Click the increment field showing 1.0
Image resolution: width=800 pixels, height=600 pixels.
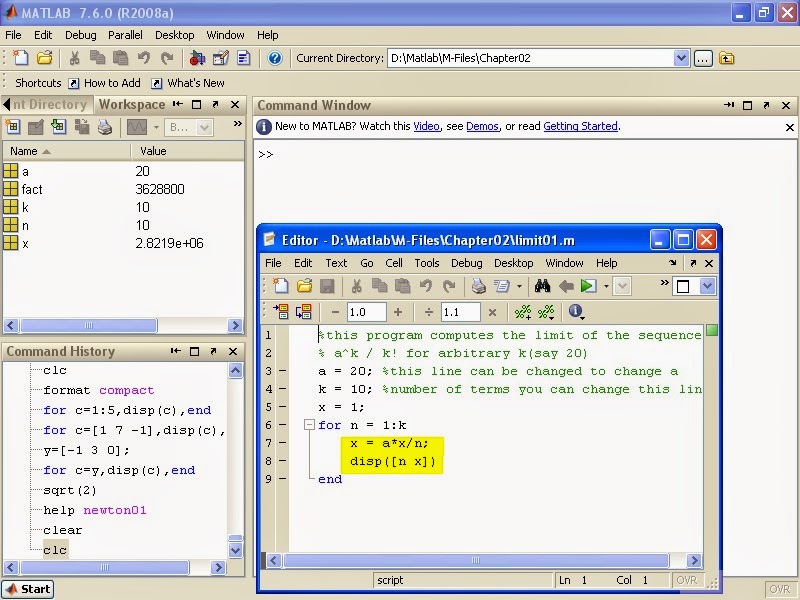(366, 312)
